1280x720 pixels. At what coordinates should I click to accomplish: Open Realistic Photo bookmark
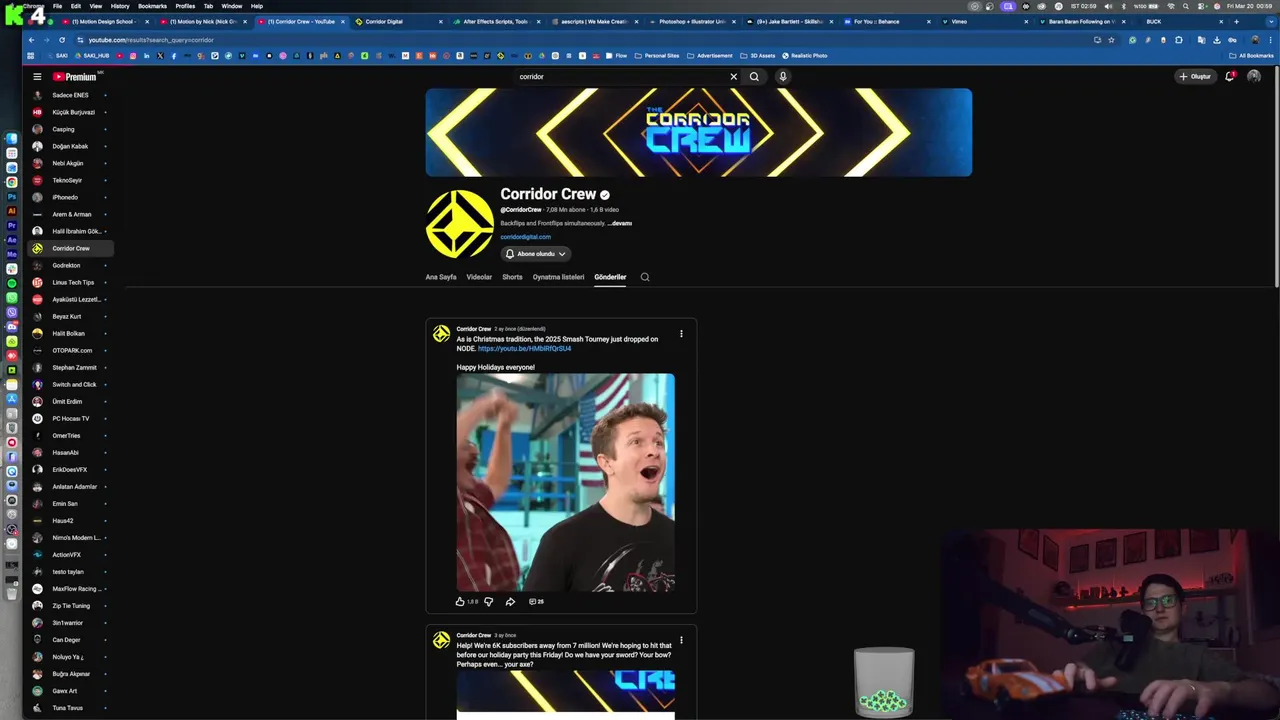(x=805, y=56)
